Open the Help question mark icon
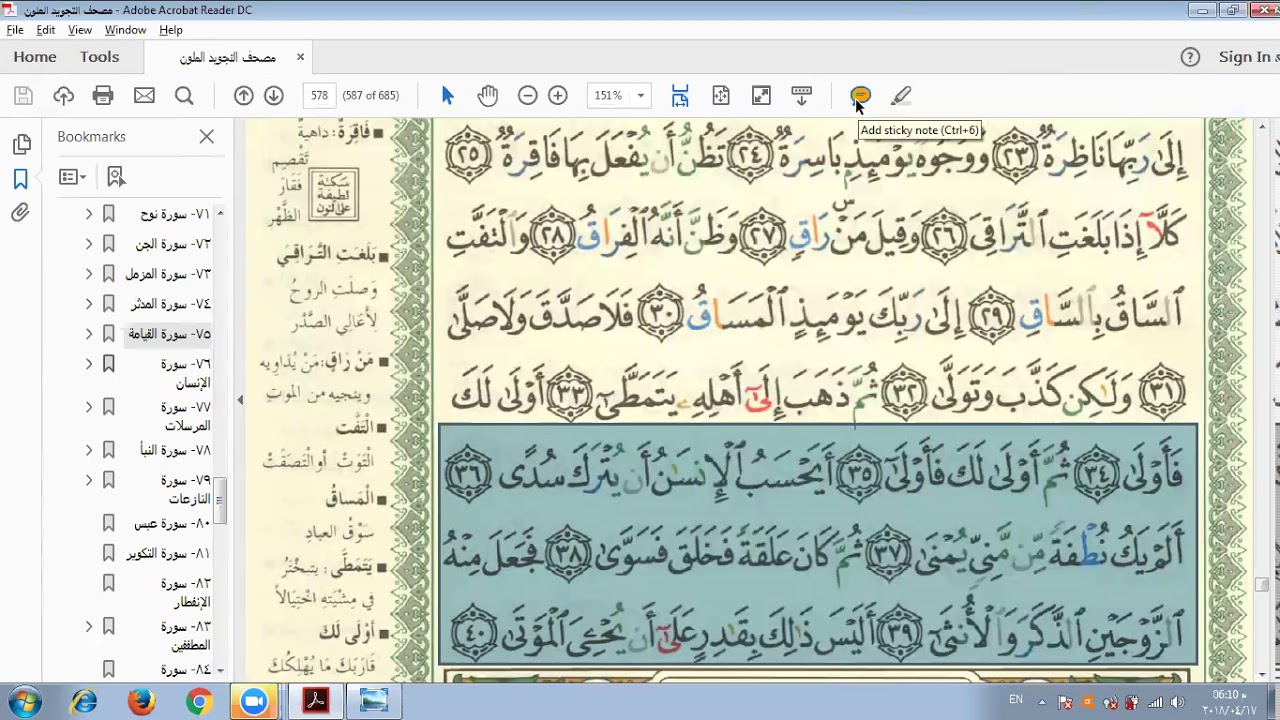1280x720 pixels. pyautogui.click(x=1190, y=57)
